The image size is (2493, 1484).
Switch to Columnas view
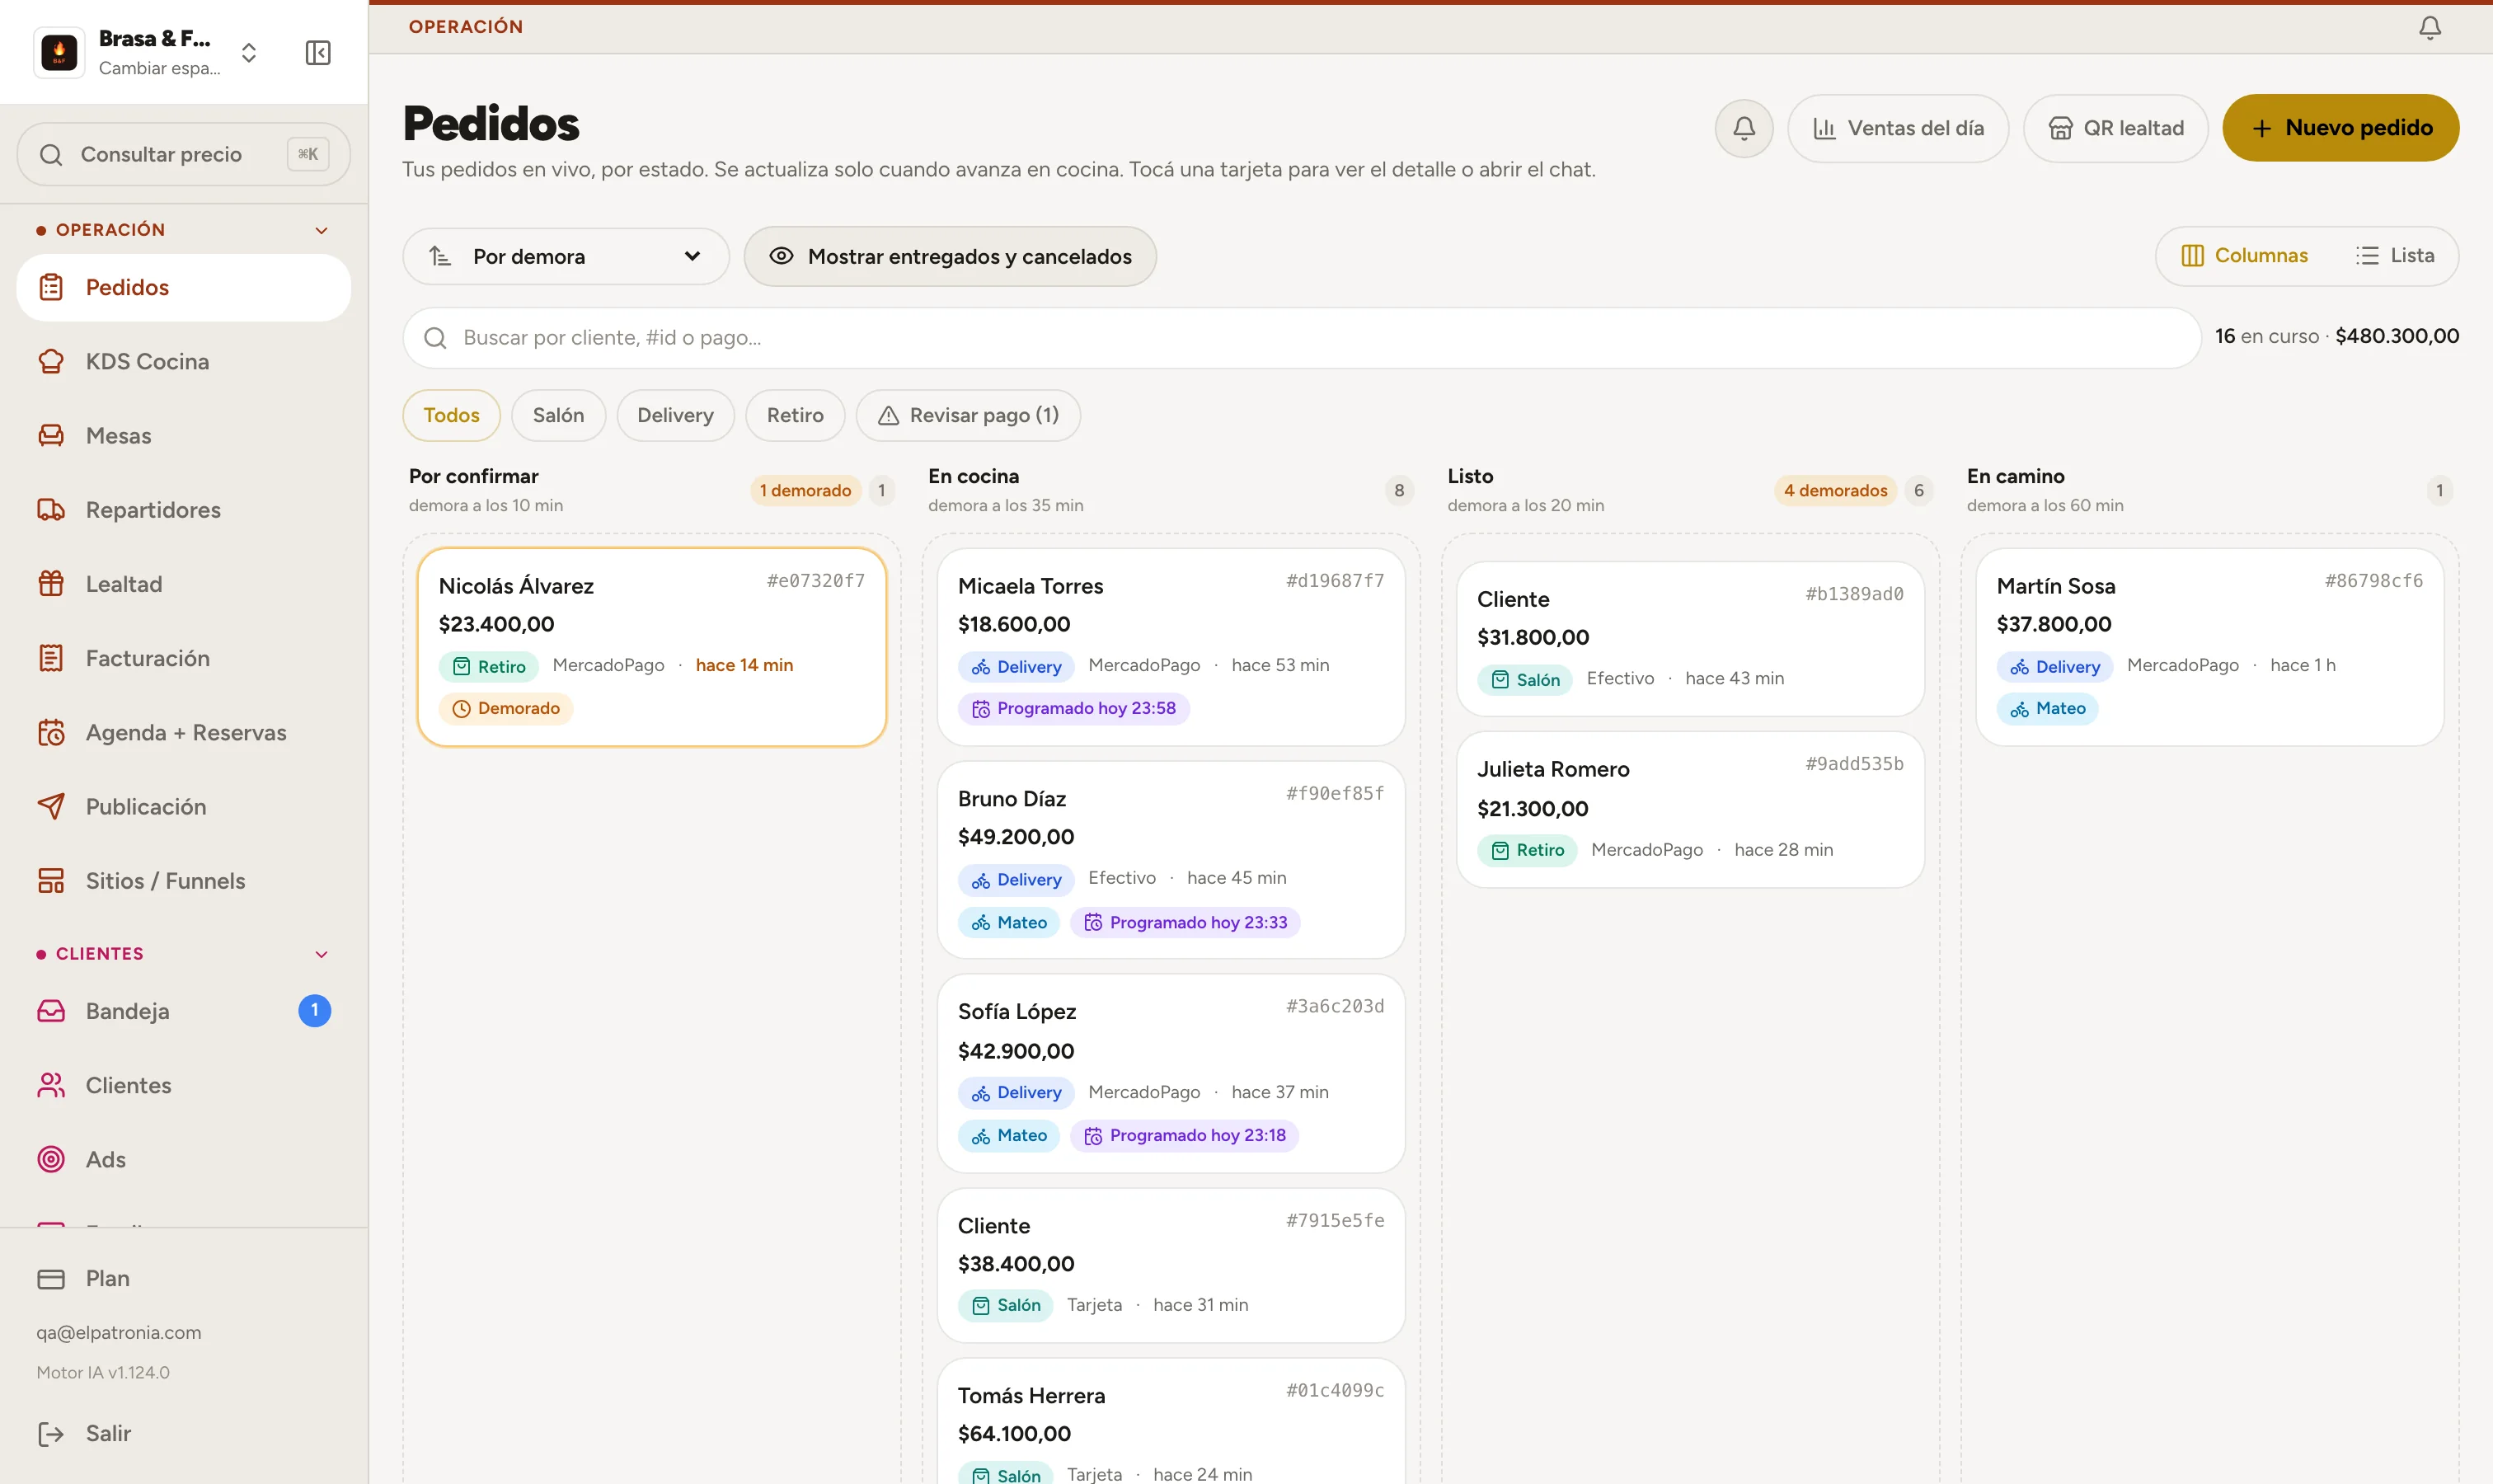tap(2245, 256)
